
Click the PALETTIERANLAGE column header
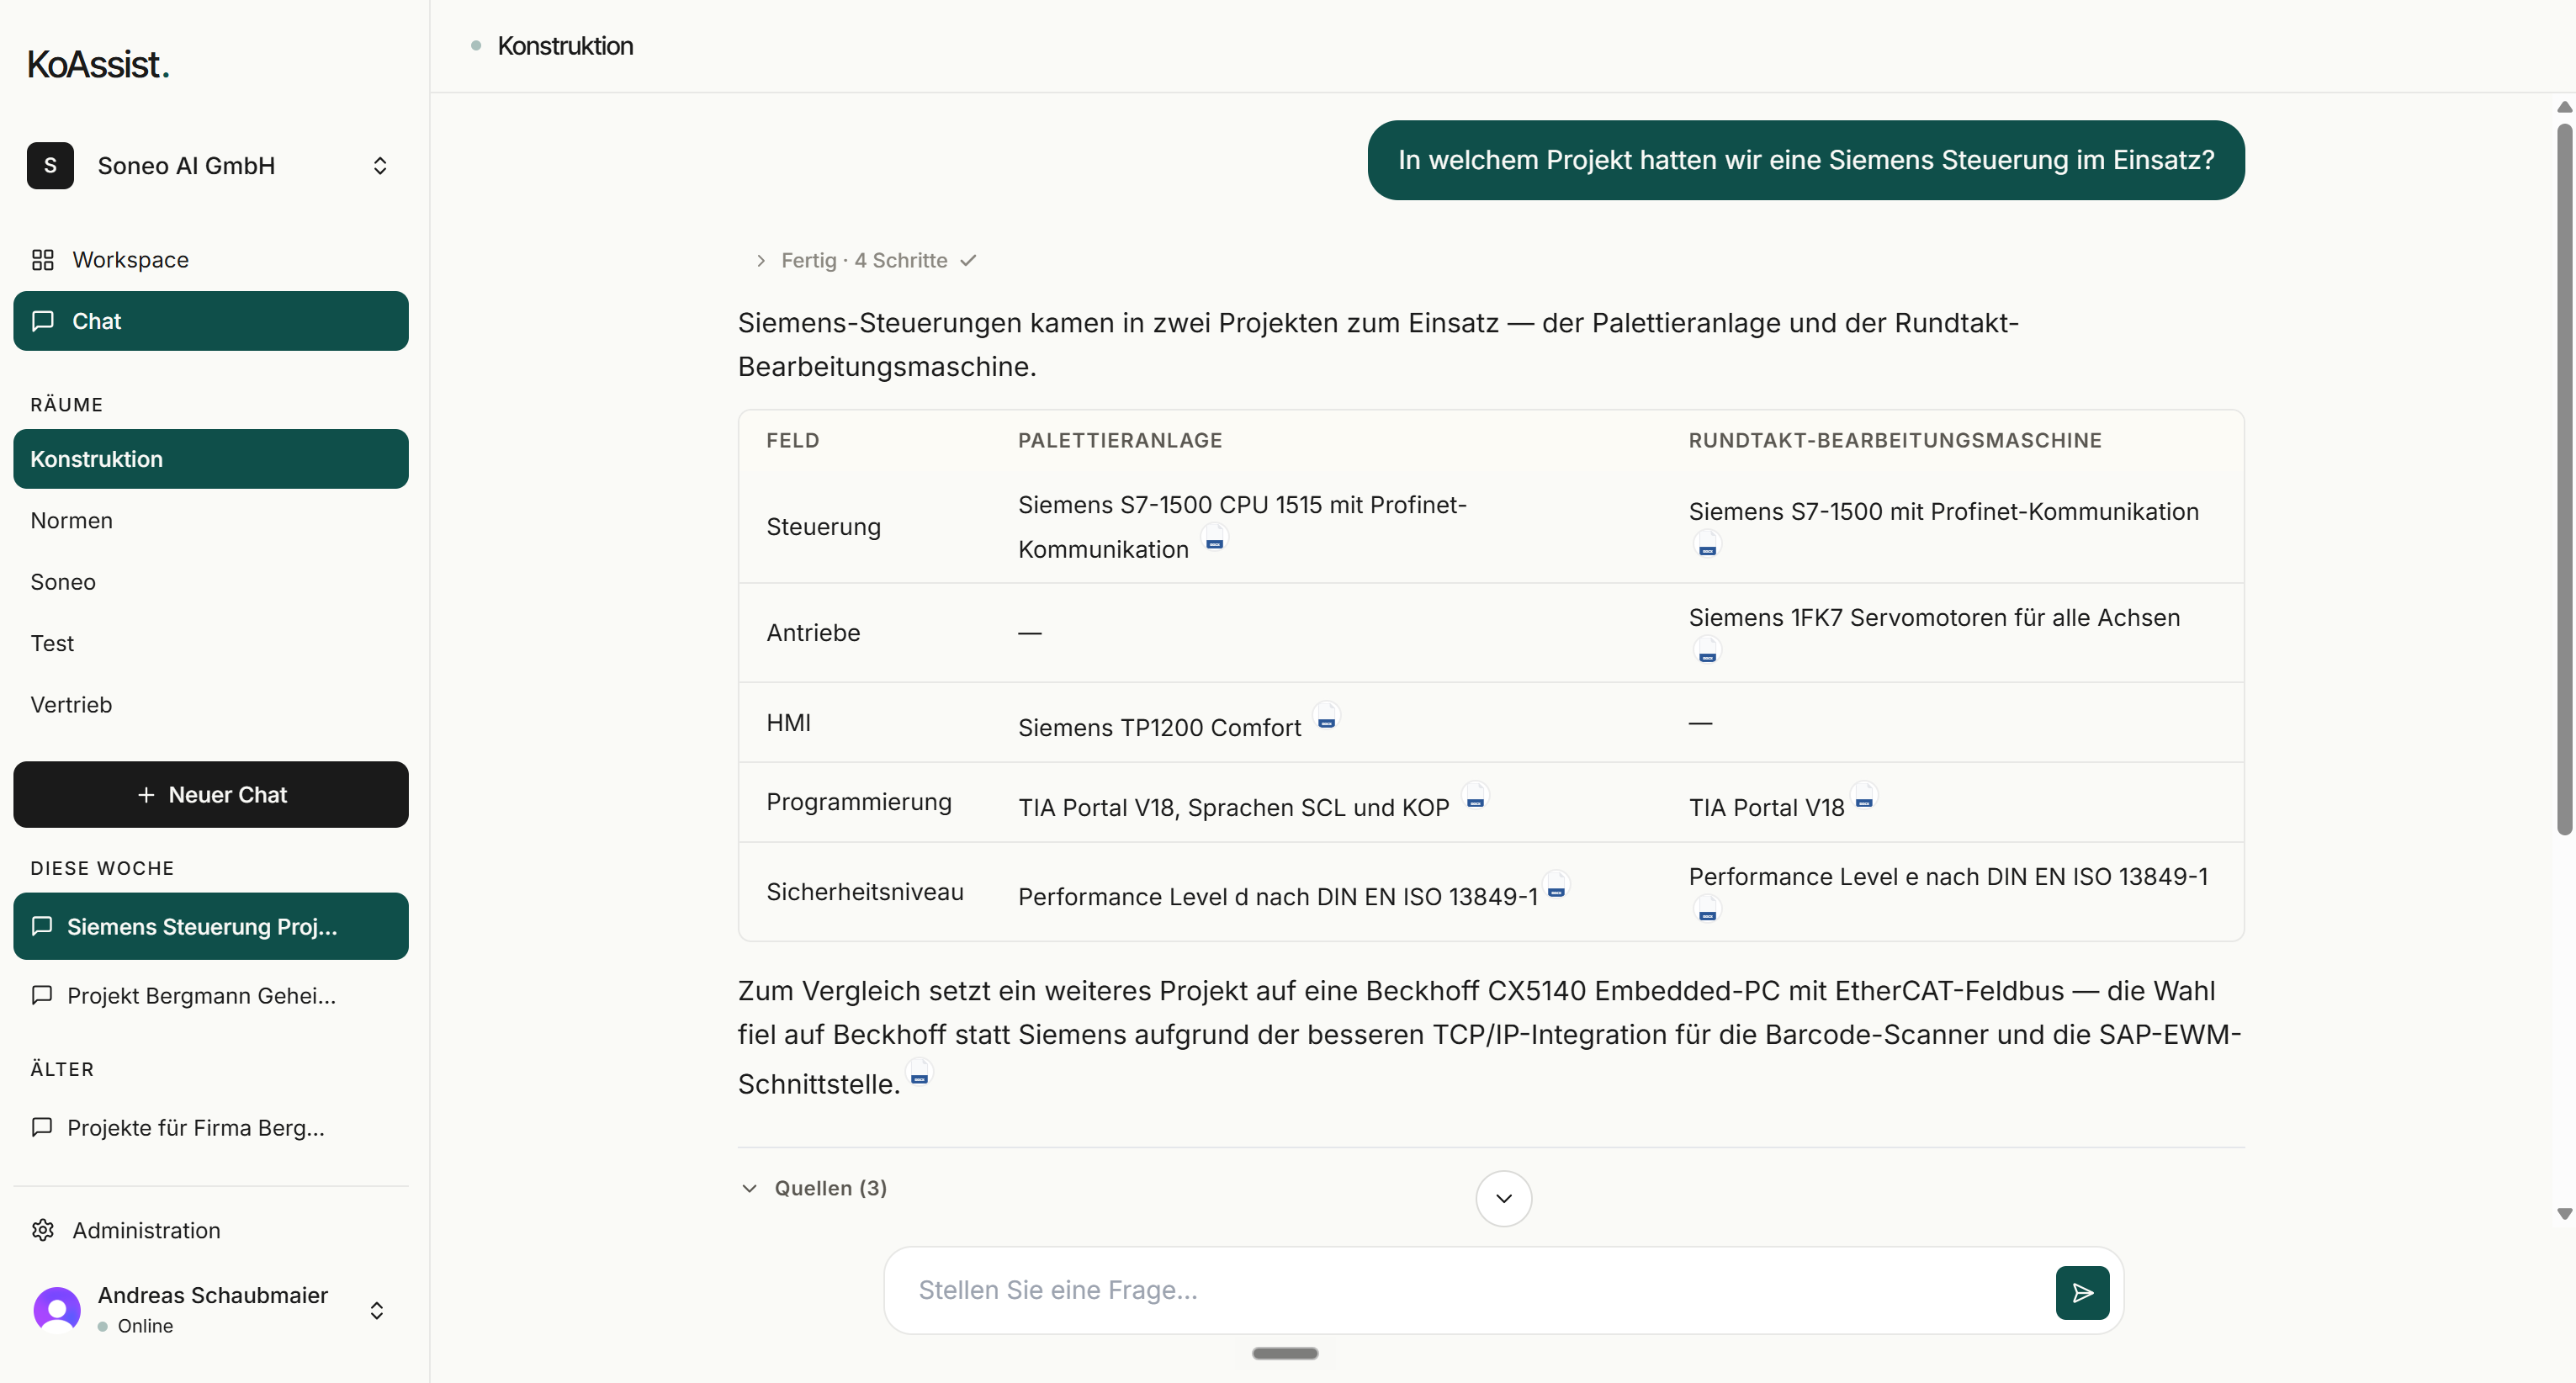coord(1120,440)
